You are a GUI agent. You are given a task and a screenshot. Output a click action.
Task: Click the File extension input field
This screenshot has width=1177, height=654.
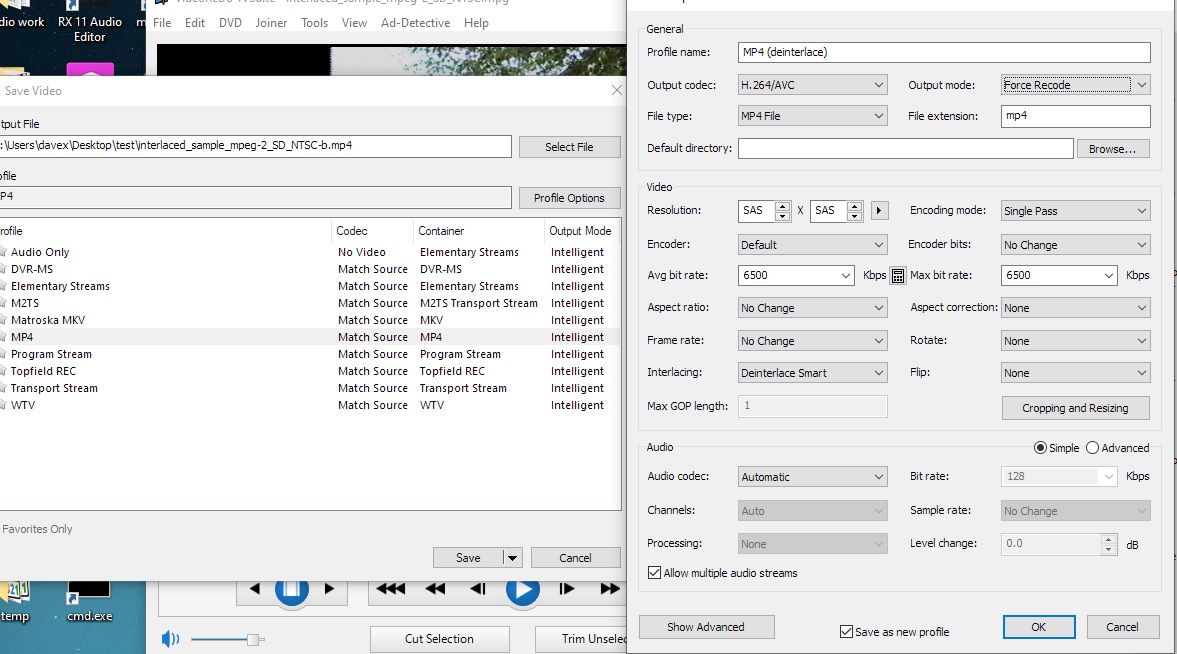[x=1075, y=116]
